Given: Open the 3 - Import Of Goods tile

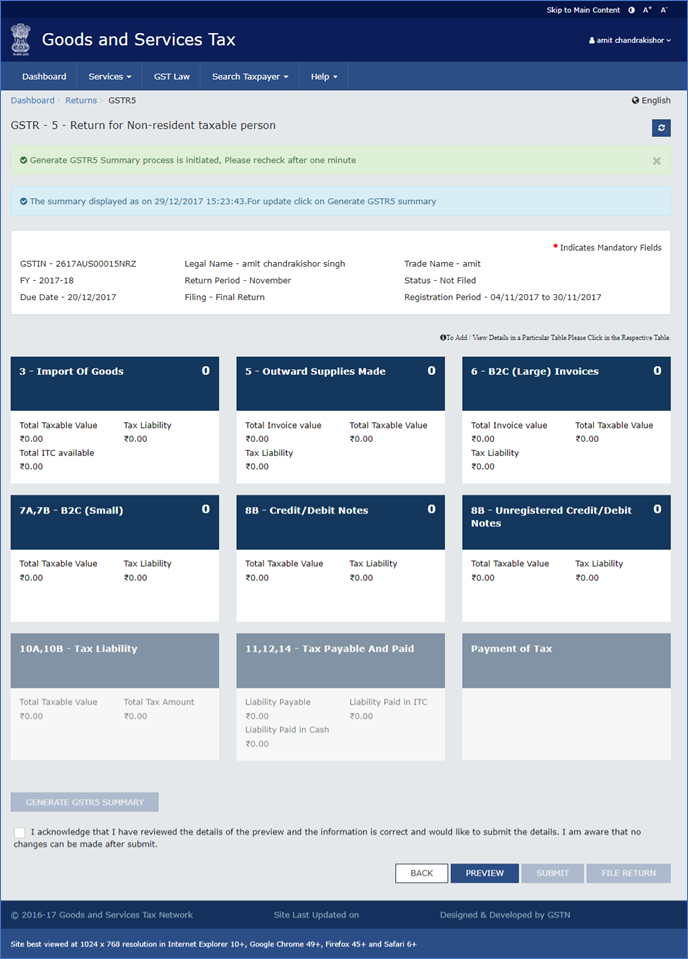Looking at the screenshot, I should [114, 420].
